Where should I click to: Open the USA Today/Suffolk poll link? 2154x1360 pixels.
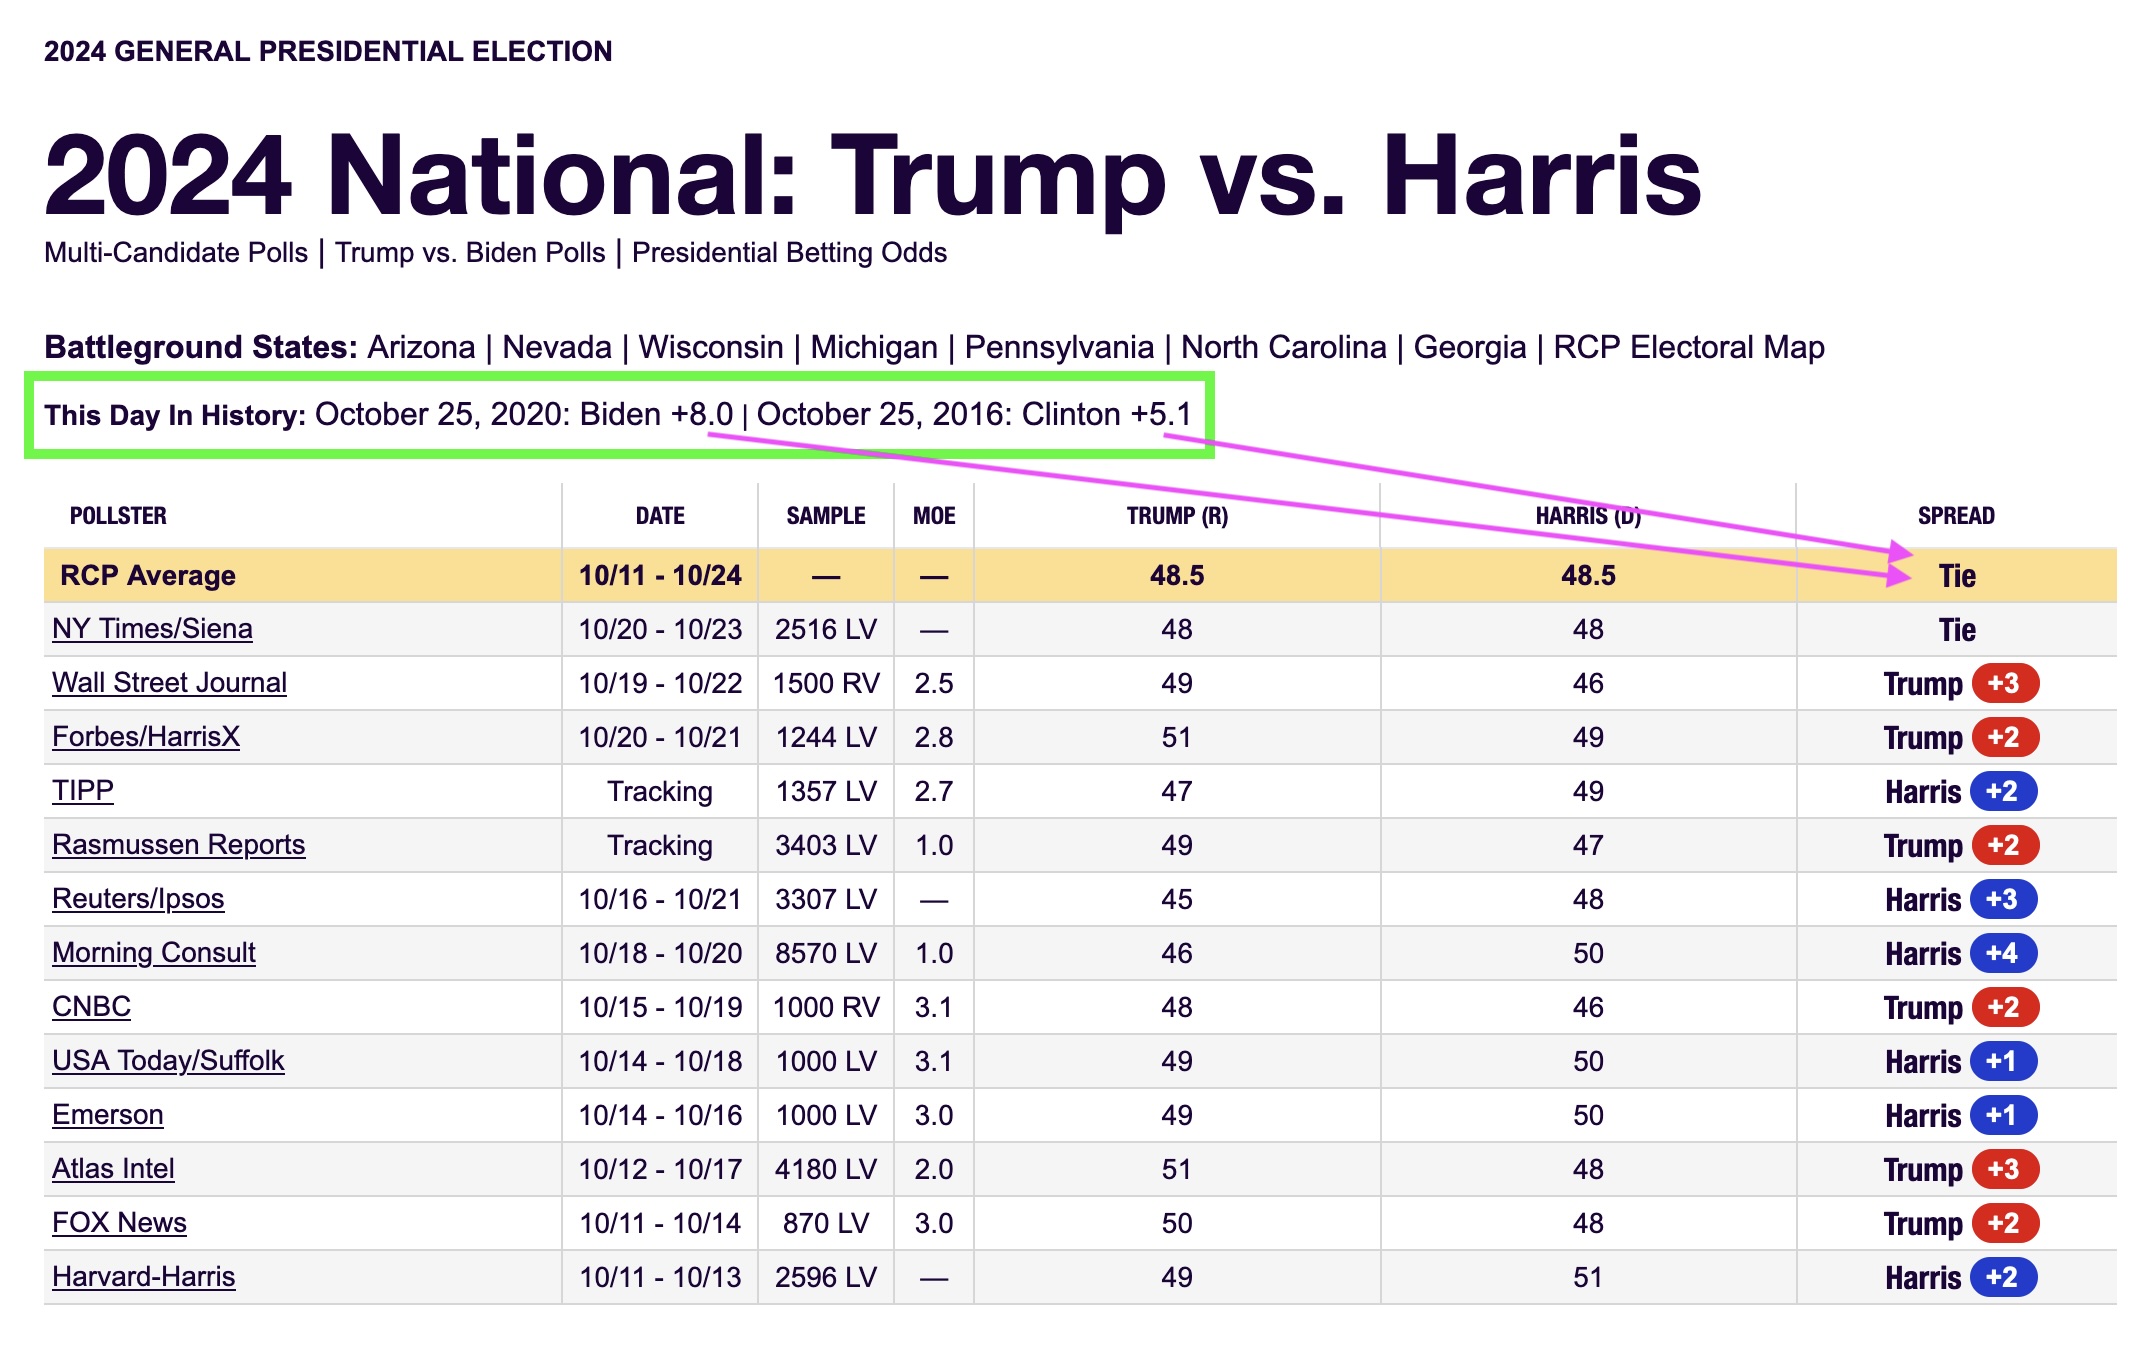168,1061
